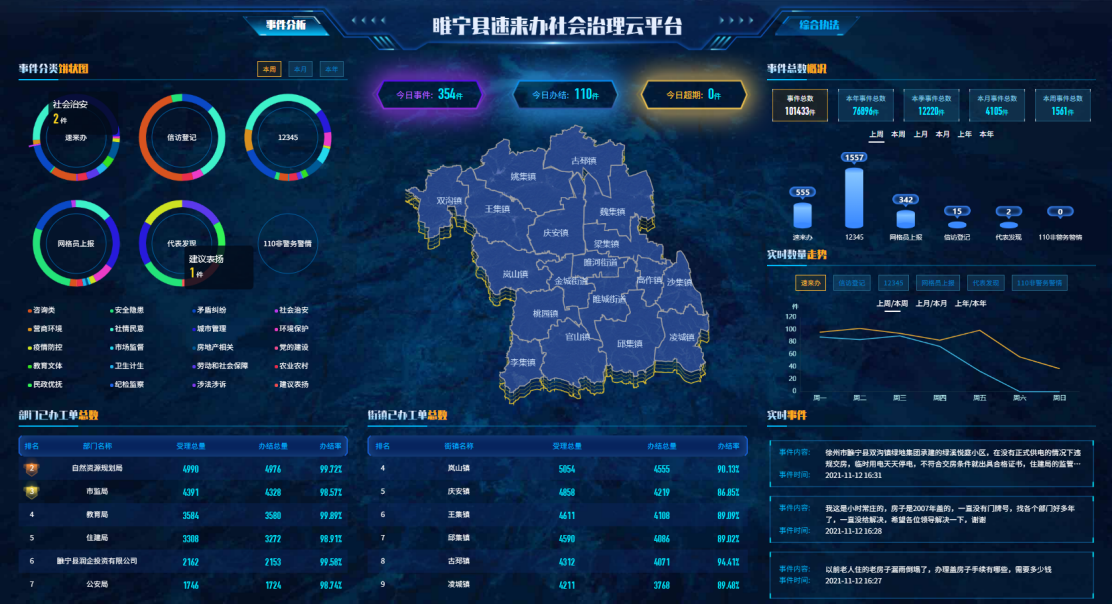The image size is (1112, 604).
Task: Toggle the 咨询类 legend item
Action: click(x=46, y=310)
